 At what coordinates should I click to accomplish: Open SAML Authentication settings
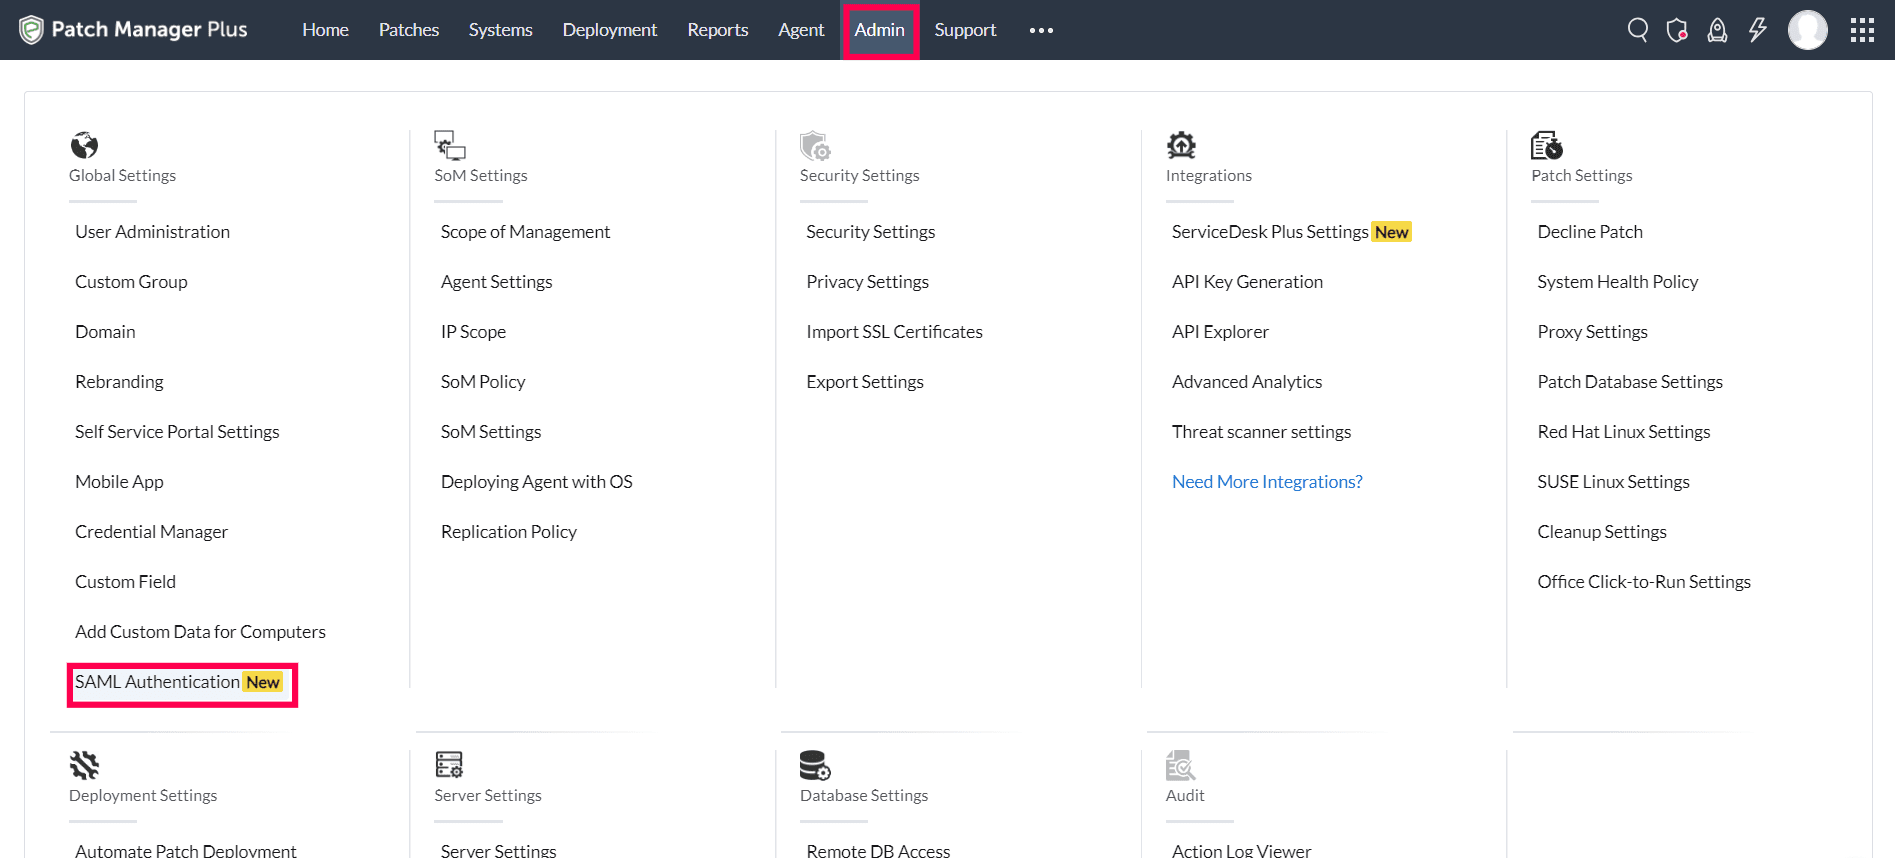coord(158,682)
